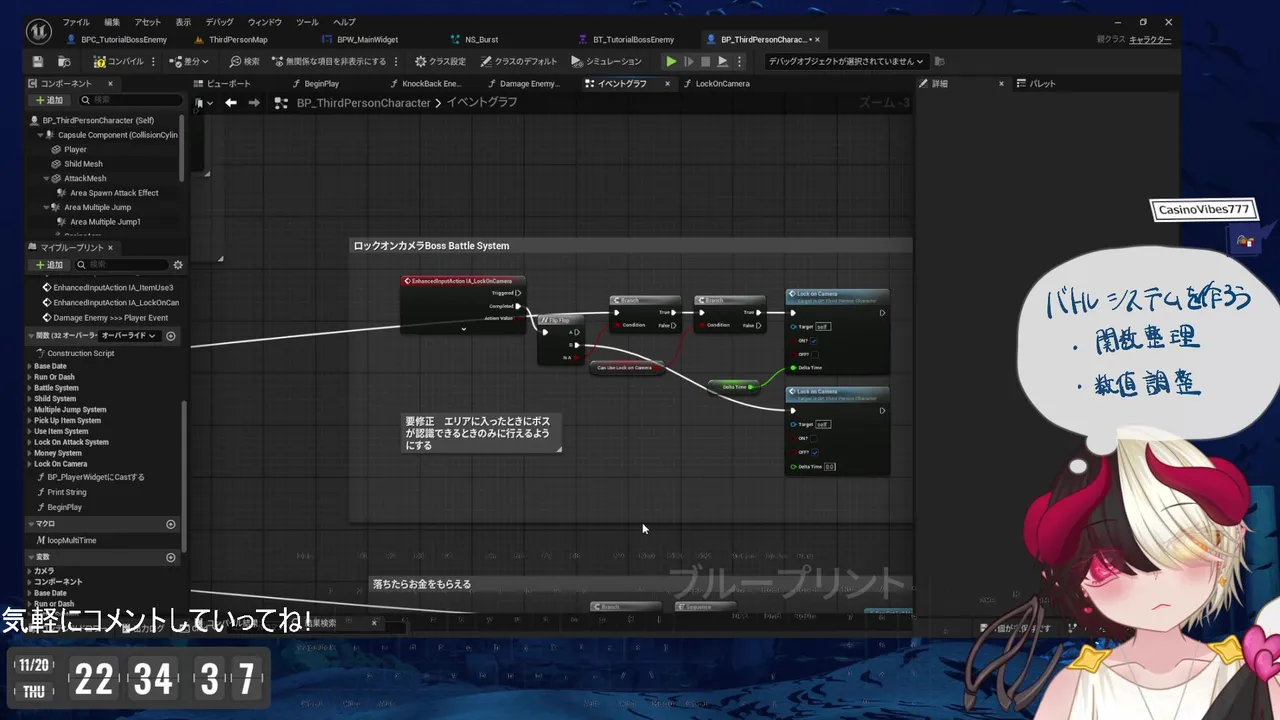Open クラス設定 class settings
This screenshot has height=720, width=1280.
coord(440,61)
